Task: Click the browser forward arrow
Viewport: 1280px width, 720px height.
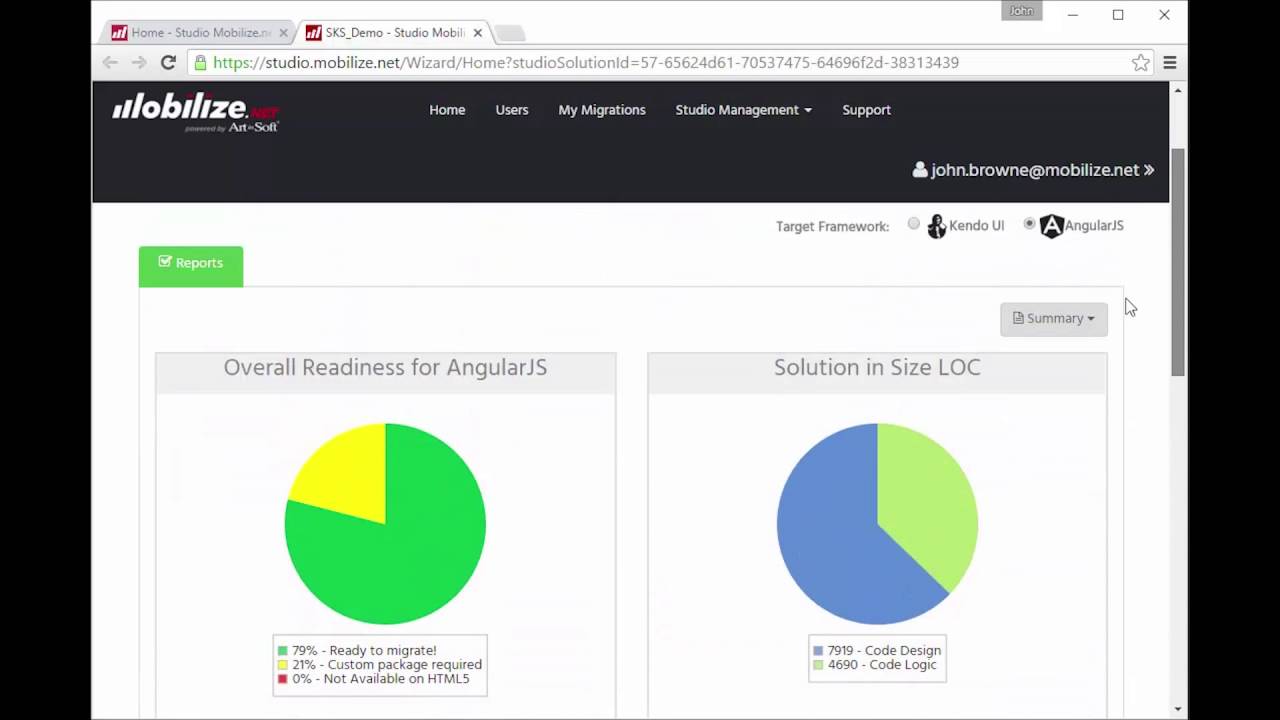Action: 139,62
